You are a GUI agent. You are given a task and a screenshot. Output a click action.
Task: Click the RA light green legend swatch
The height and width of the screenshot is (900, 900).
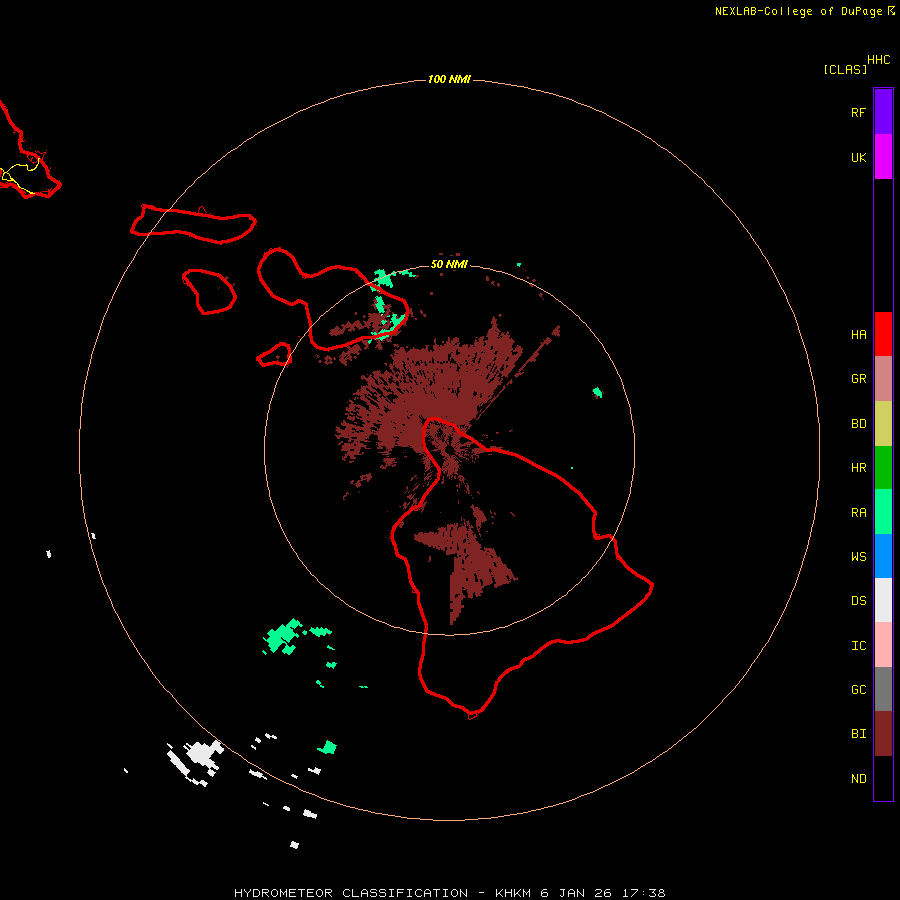883,512
